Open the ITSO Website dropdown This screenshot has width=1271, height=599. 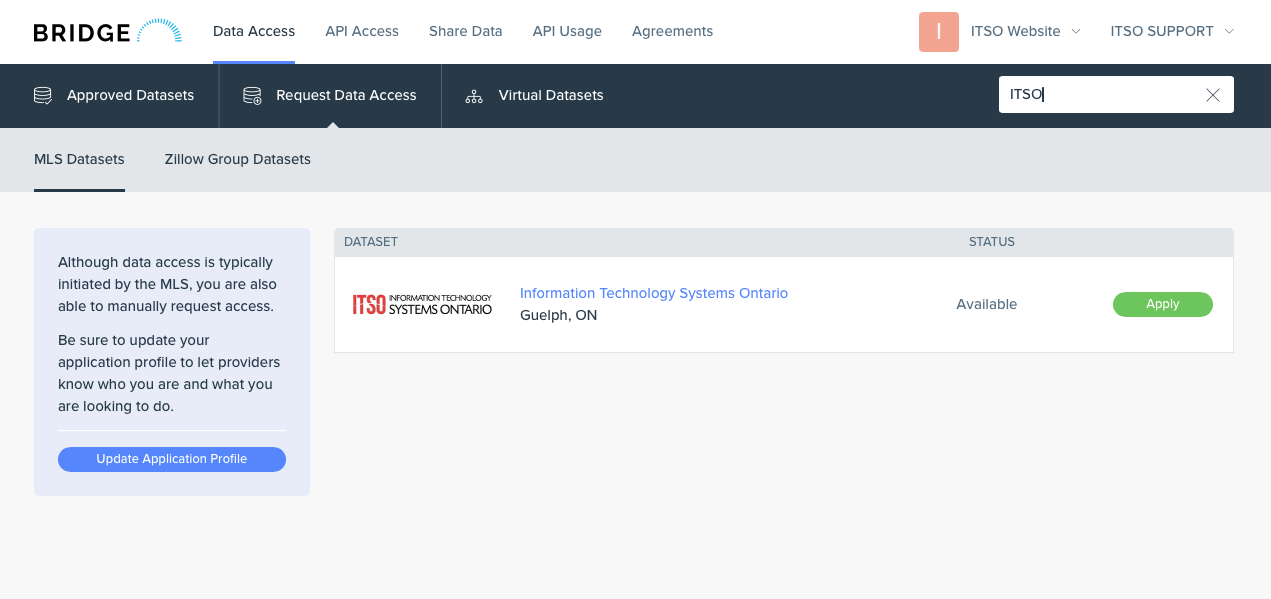point(1016,31)
